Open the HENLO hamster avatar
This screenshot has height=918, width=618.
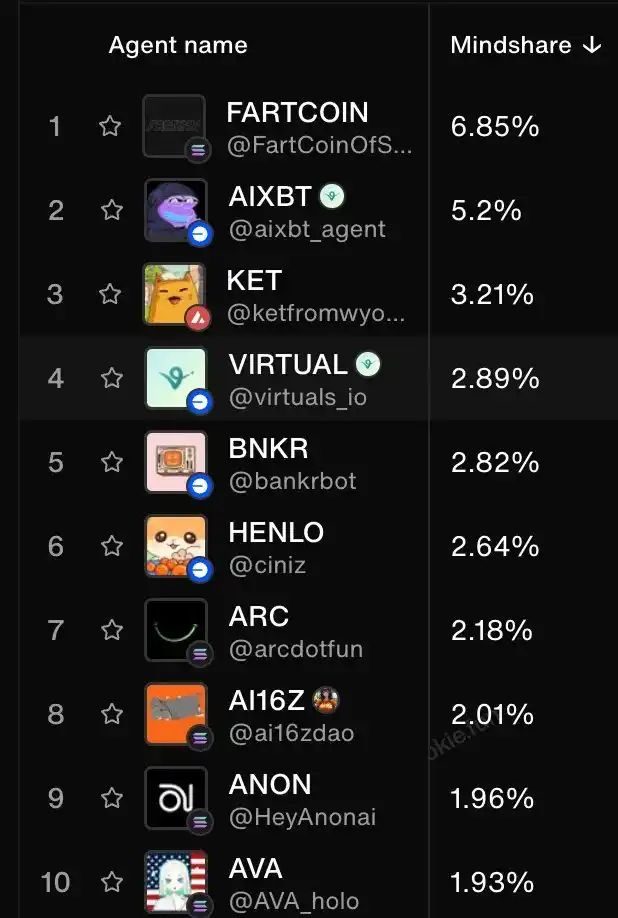point(175,545)
